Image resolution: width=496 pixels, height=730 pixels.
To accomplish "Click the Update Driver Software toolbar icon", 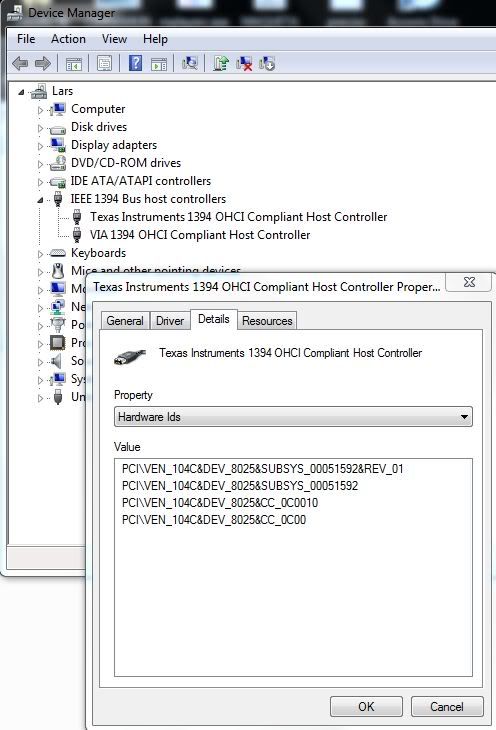I will 221,63.
